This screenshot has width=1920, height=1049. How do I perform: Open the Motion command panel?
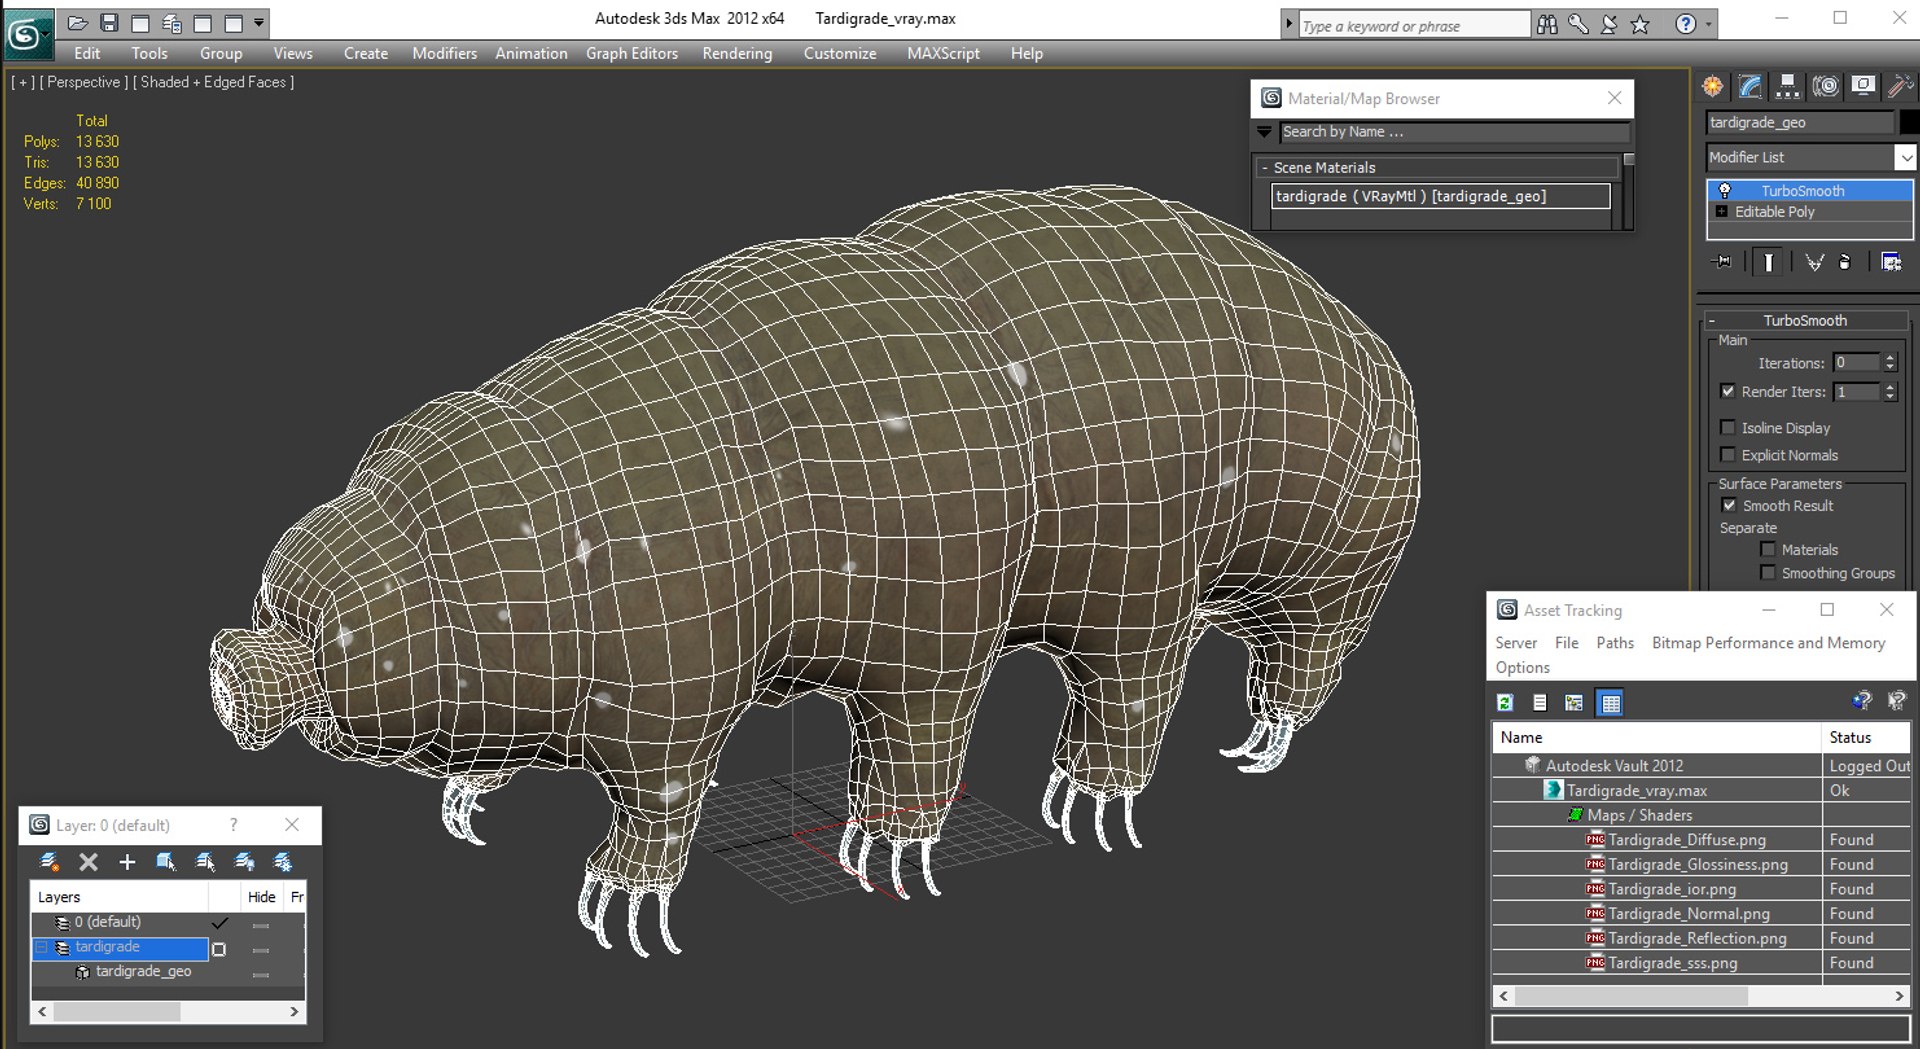coord(1825,87)
